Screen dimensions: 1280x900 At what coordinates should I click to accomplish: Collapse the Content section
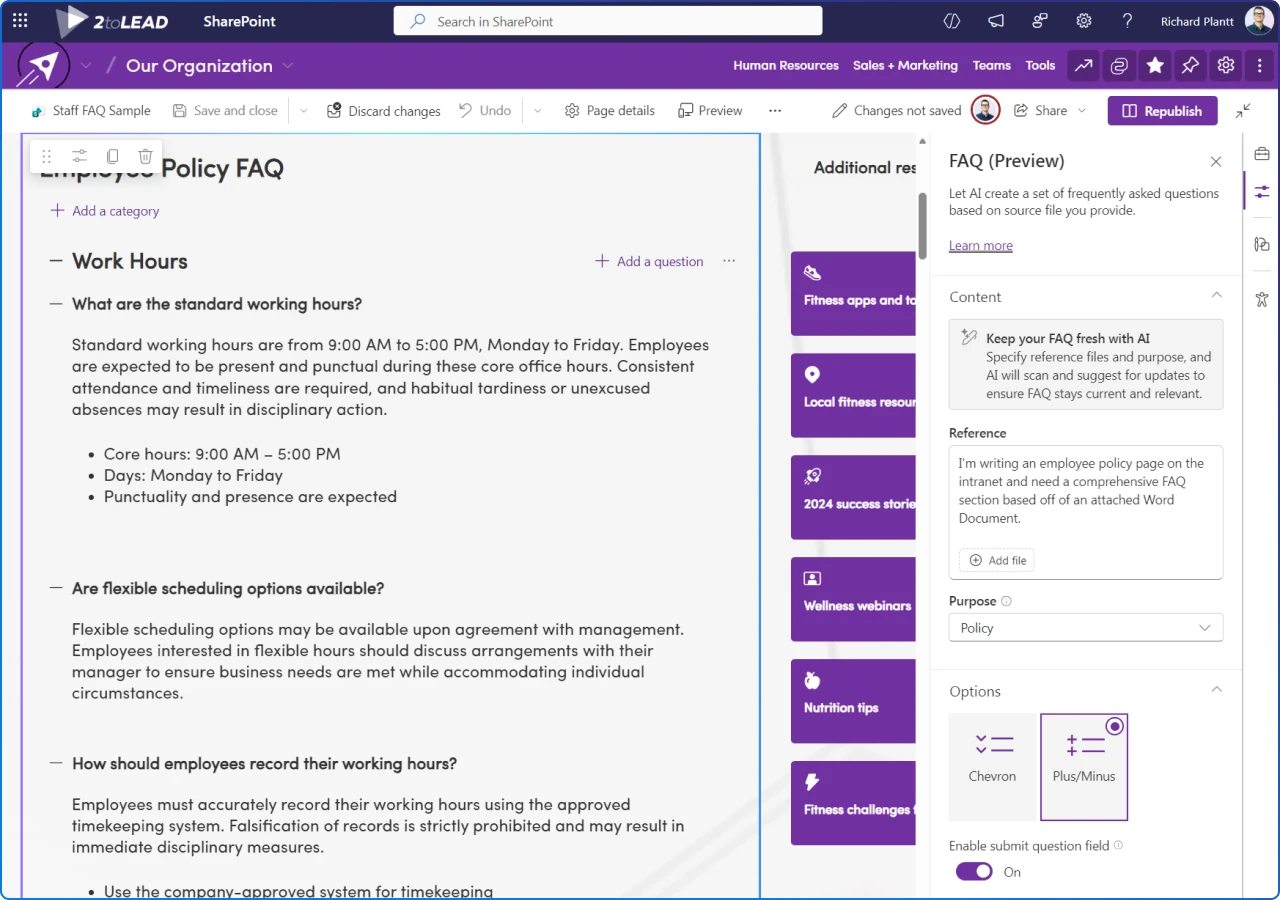pyautogui.click(x=1216, y=295)
